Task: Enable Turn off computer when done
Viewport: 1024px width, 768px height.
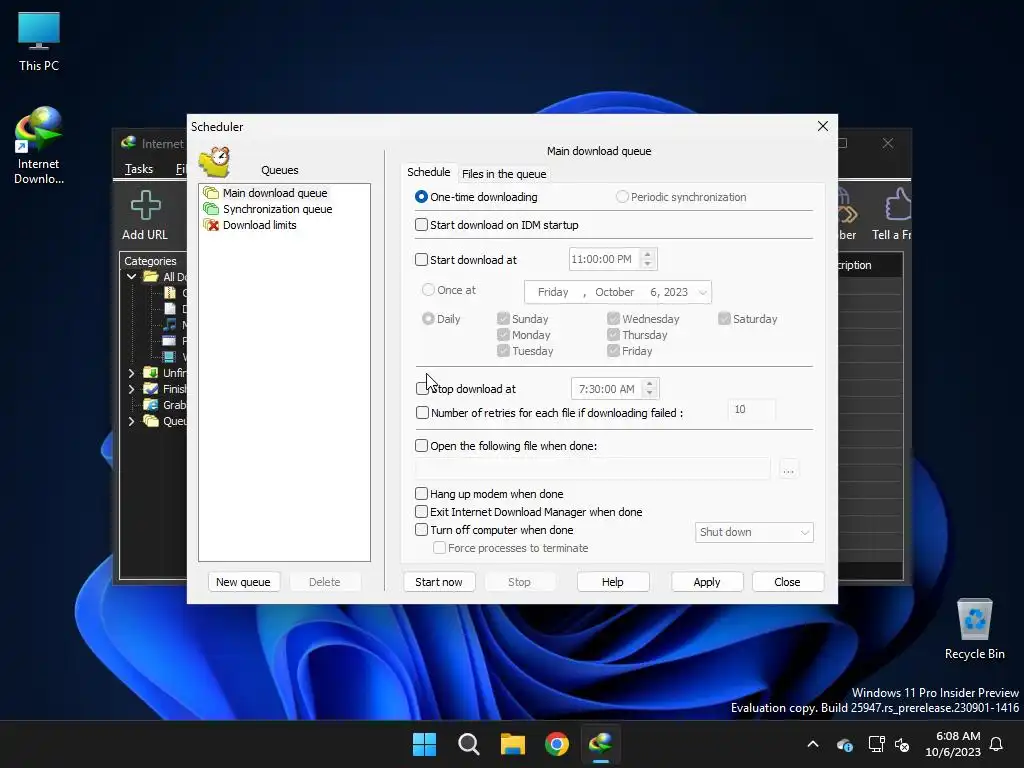Action: [x=421, y=530]
